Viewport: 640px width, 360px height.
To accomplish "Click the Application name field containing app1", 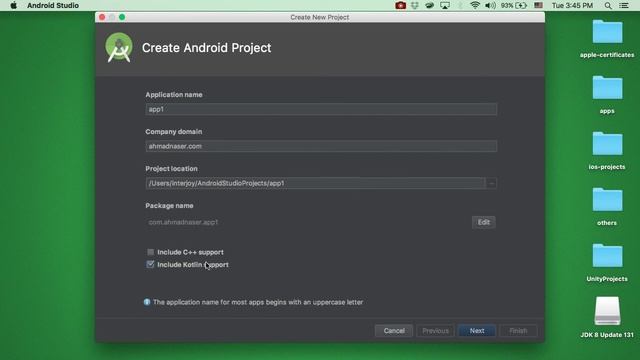I will pos(321,109).
